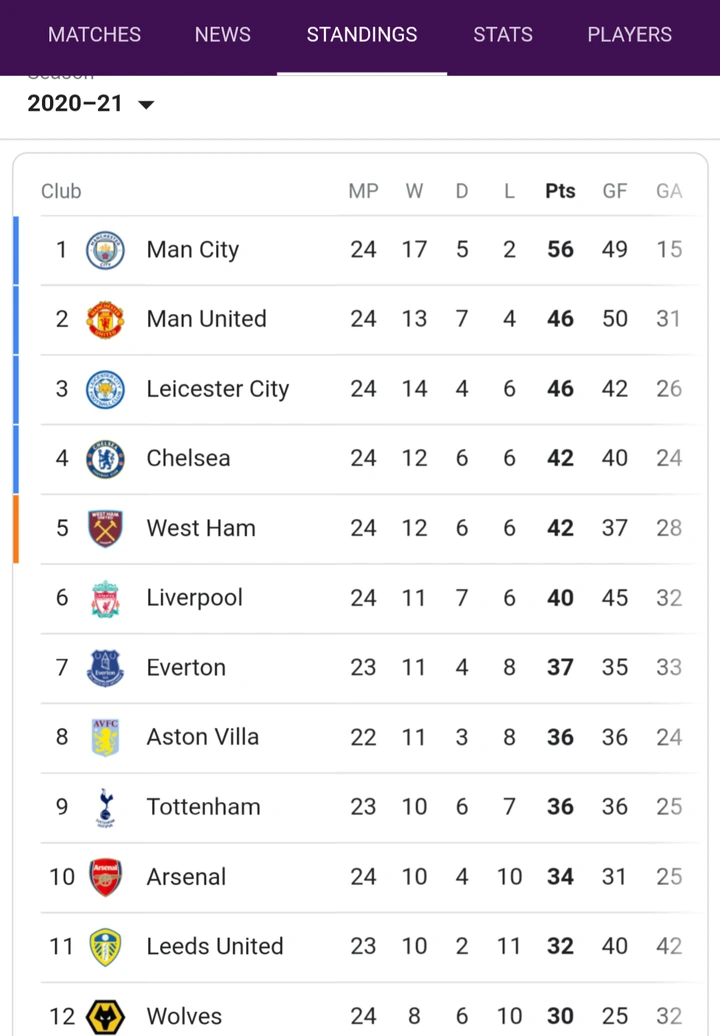This screenshot has height=1036, width=720.
Task: Click the Arsenal cannon crest
Action: (105, 877)
